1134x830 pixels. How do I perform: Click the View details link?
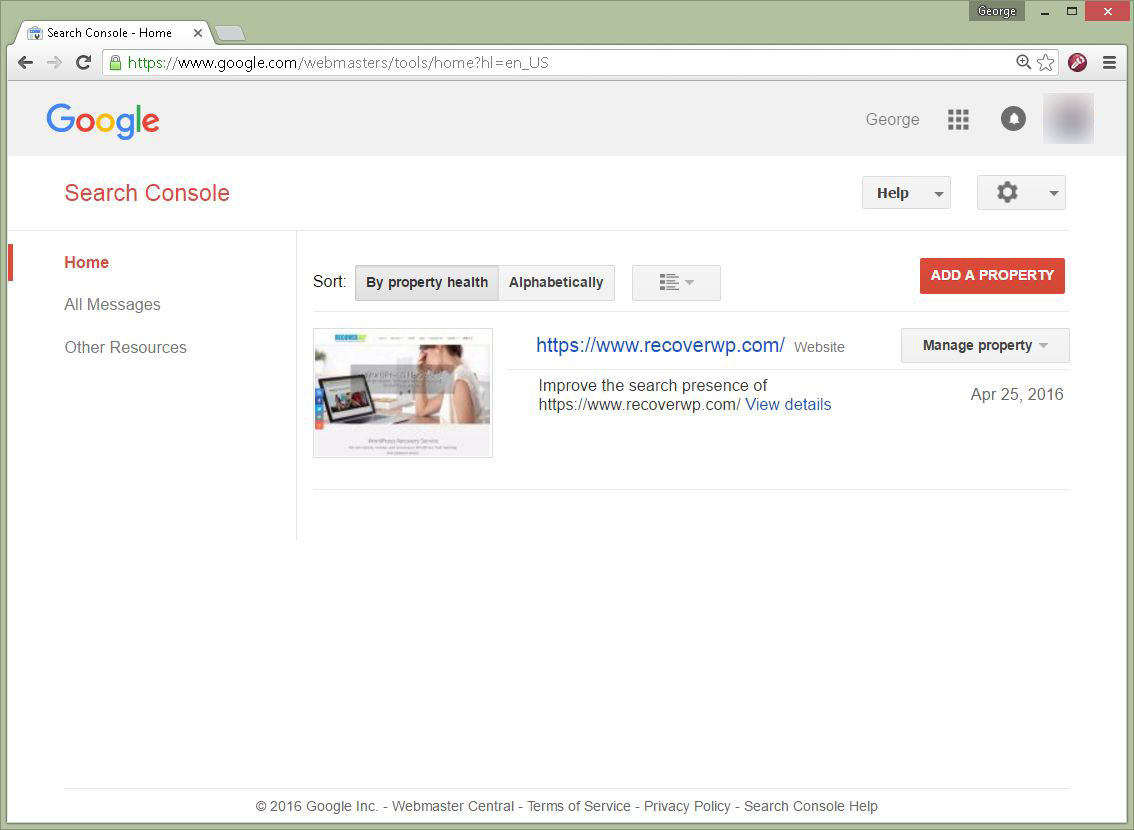[x=788, y=405]
